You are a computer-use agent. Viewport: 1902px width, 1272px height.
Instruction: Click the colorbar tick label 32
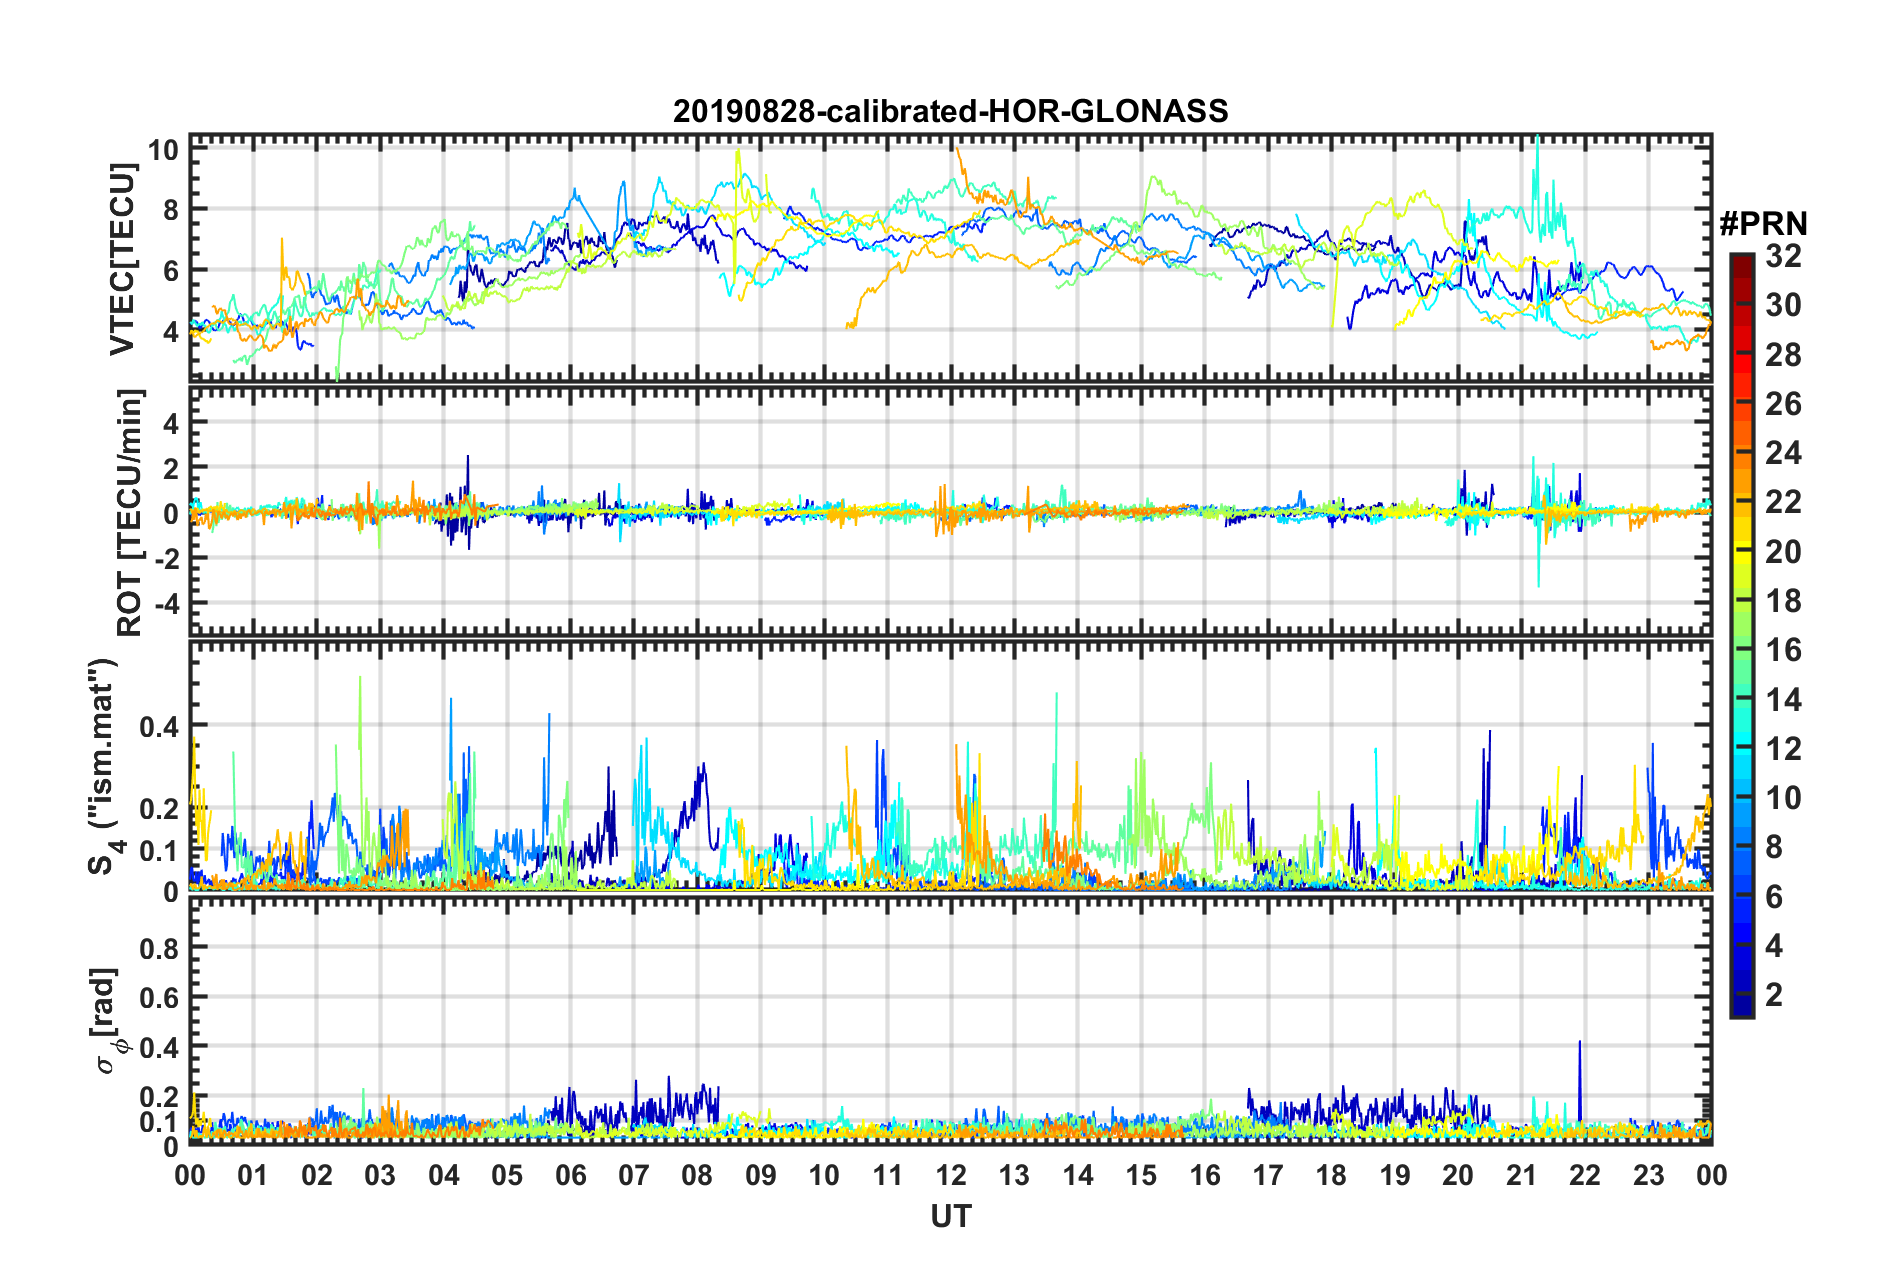click(1783, 256)
